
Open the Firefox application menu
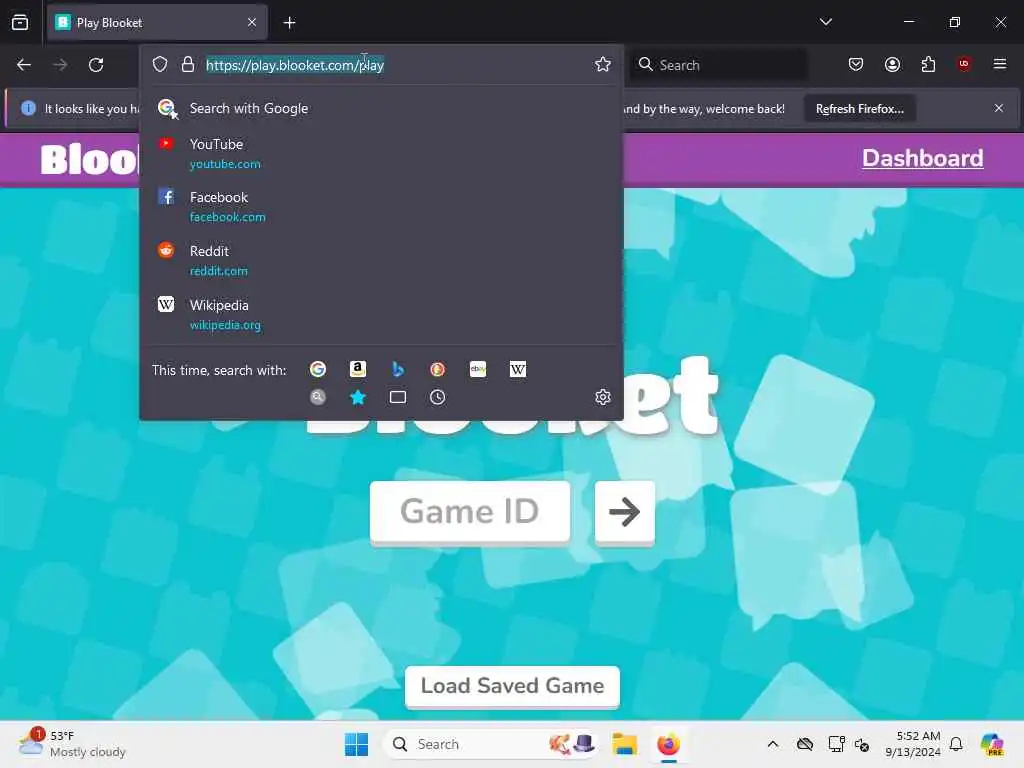[x=1000, y=64]
